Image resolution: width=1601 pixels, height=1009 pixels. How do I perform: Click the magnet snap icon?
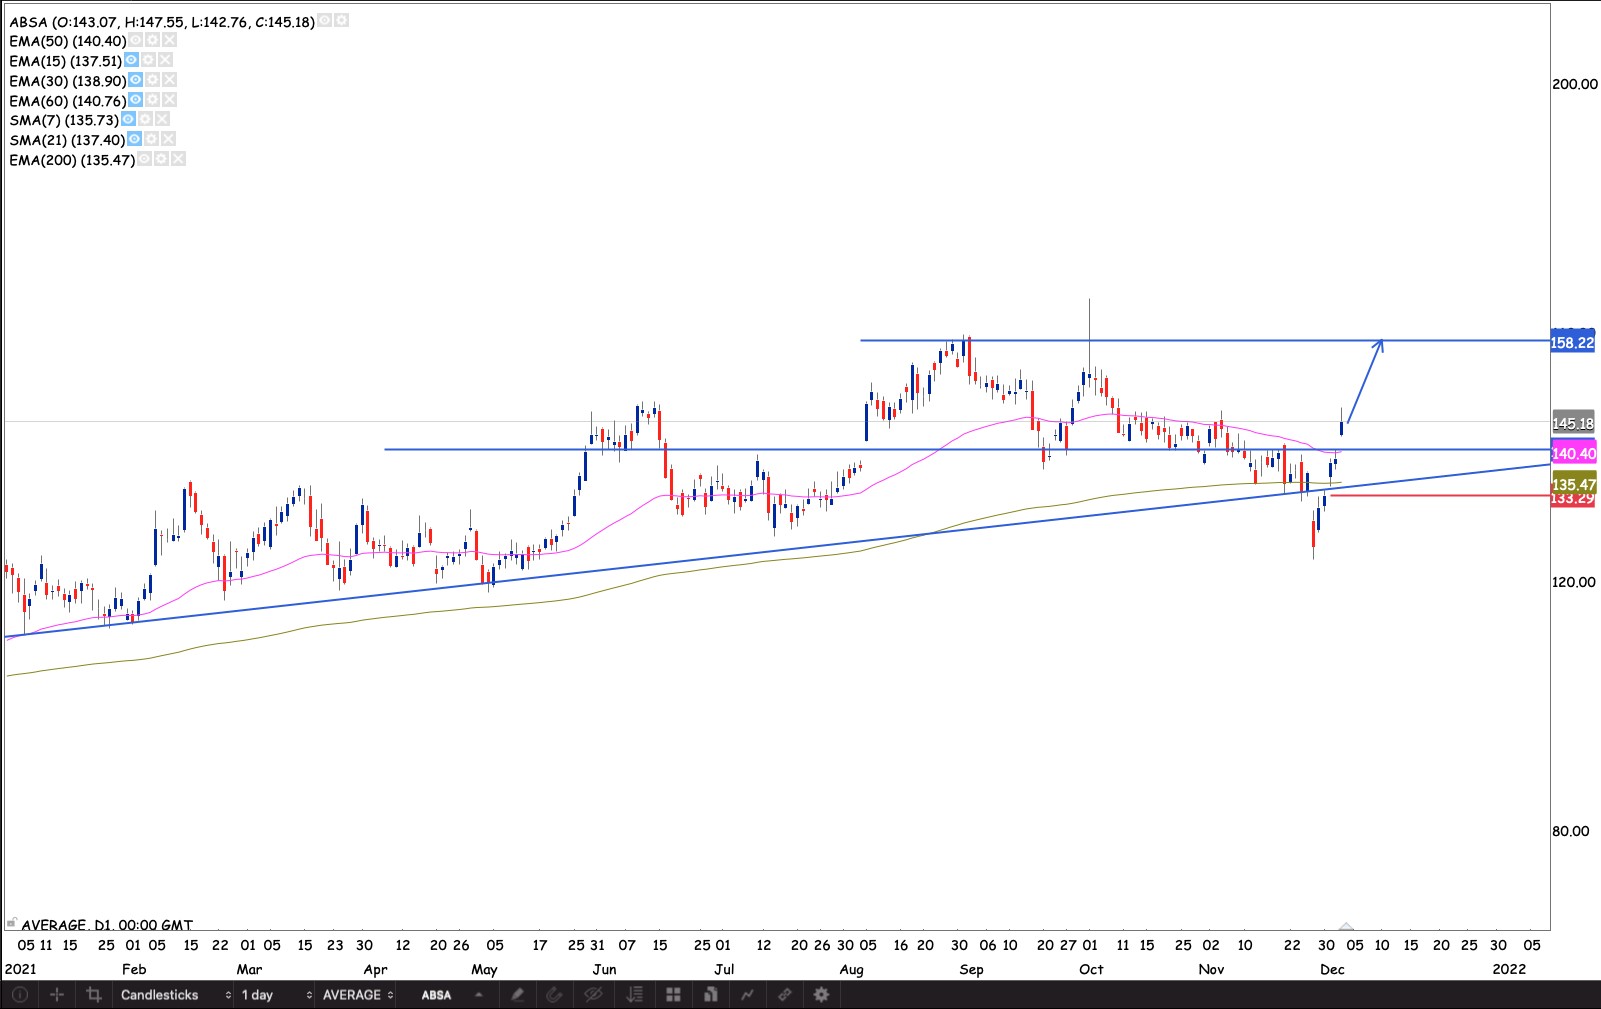(555, 995)
